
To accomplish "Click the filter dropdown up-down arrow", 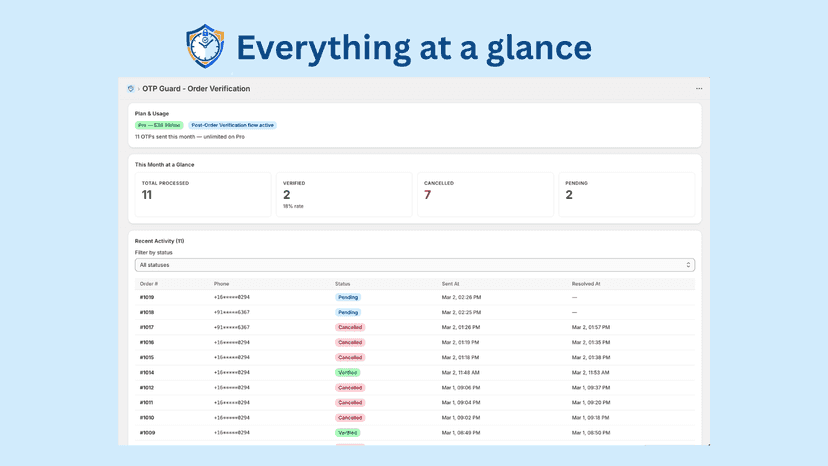I will 688,265.
